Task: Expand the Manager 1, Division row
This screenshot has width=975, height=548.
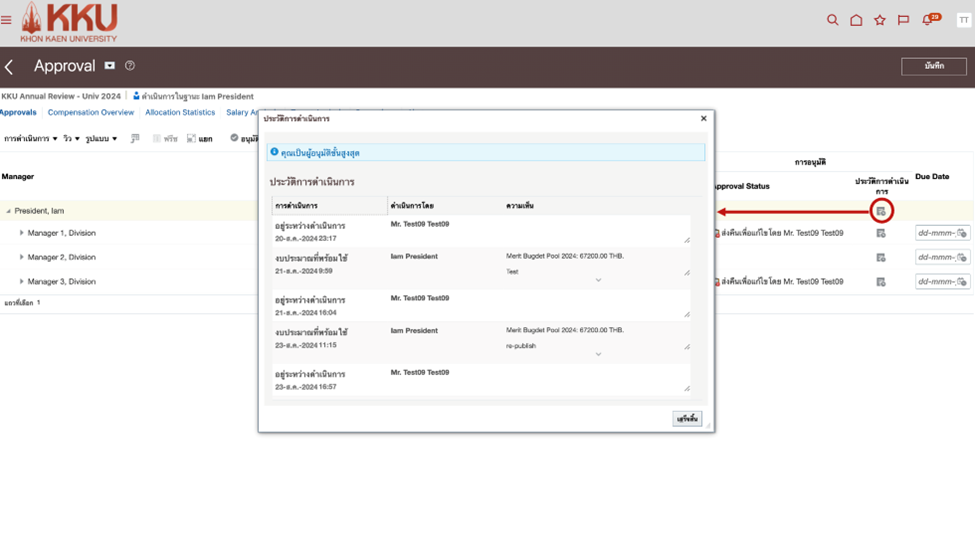Action: [22, 233]
